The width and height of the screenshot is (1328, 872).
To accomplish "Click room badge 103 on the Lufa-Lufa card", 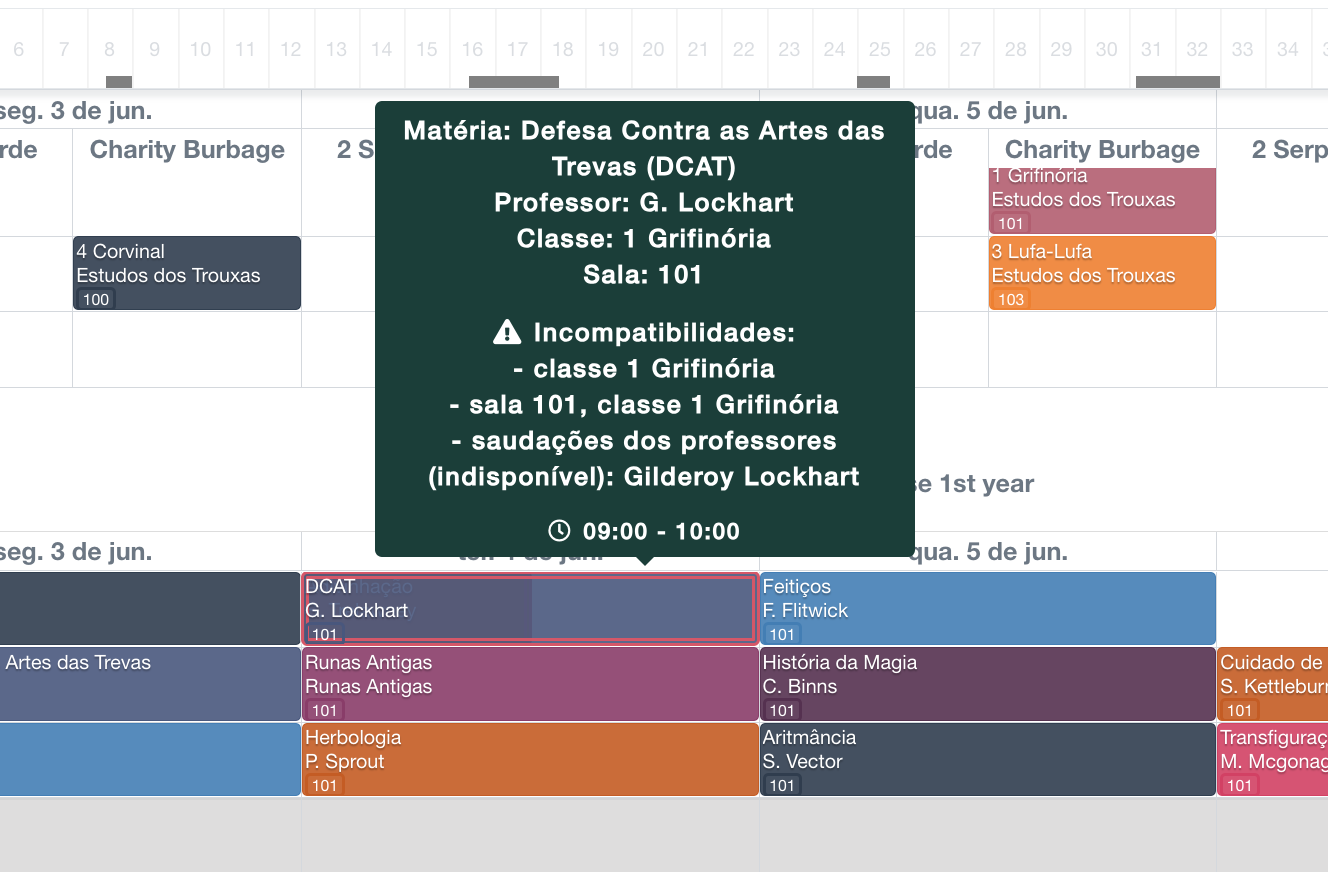I will (x=1011, y=299).
